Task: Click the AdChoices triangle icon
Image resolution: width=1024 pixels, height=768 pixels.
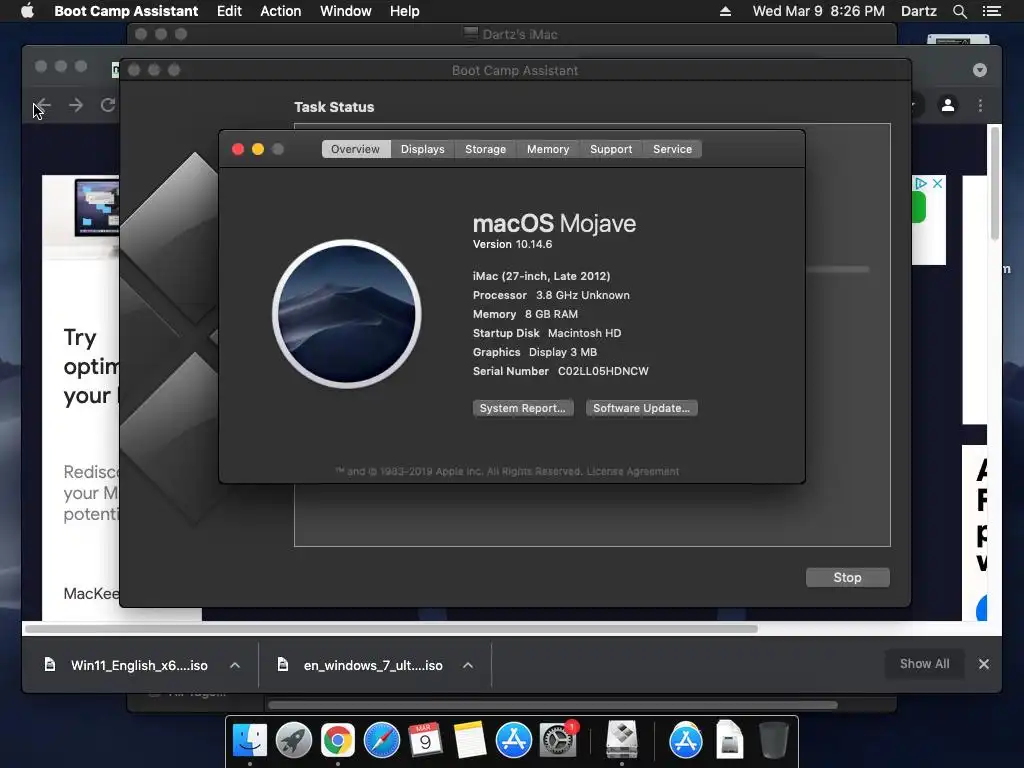Action: (920, 184)
